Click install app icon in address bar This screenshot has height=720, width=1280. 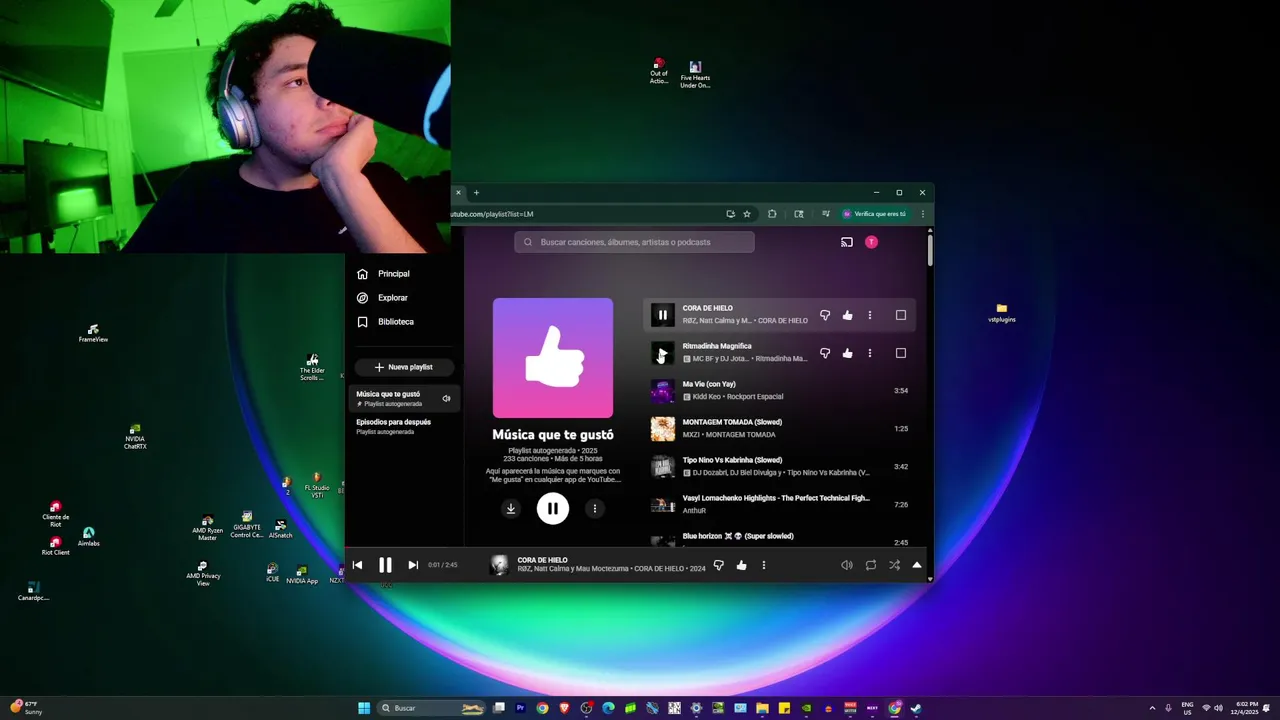point(730,214)
